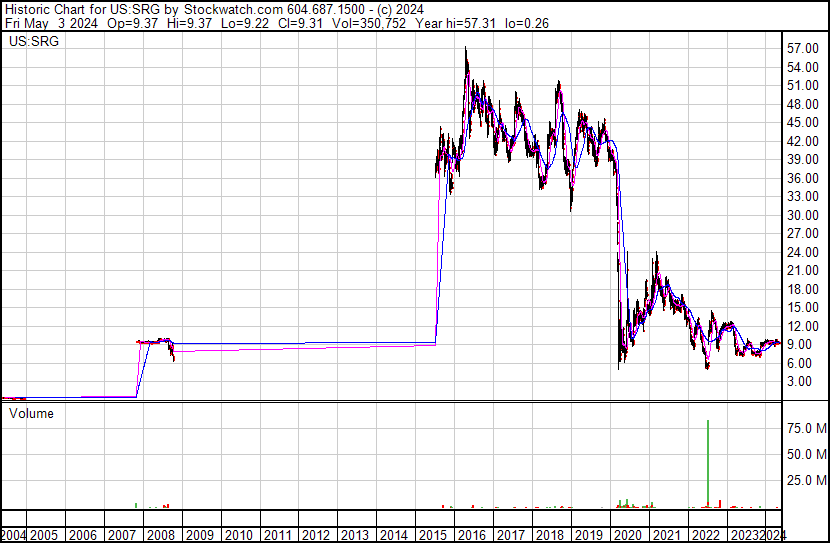The width and height of the screenshot is (830, 543).
Task: Click the 33.00 price axis label
Action: [803, 196]
